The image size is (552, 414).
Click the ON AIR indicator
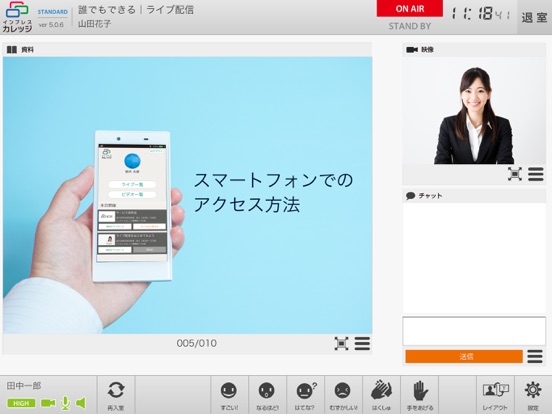pos(409,8)
